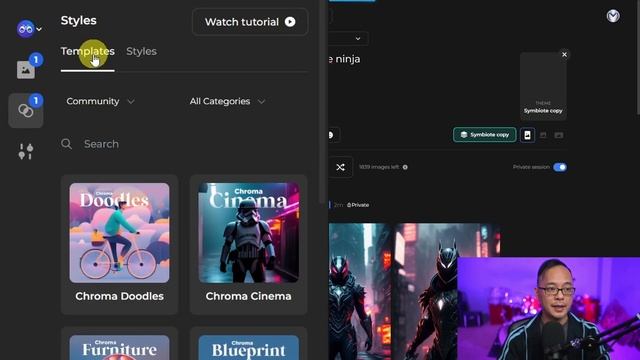Viewport: 640px width, 360px height.
Task: Click the user avatar at top right
Action: (613, 16)
